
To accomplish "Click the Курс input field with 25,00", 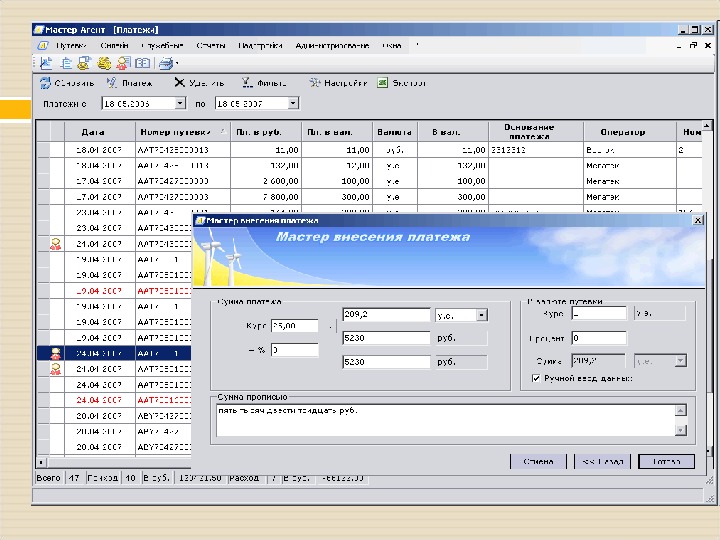I will coord(294,325).
